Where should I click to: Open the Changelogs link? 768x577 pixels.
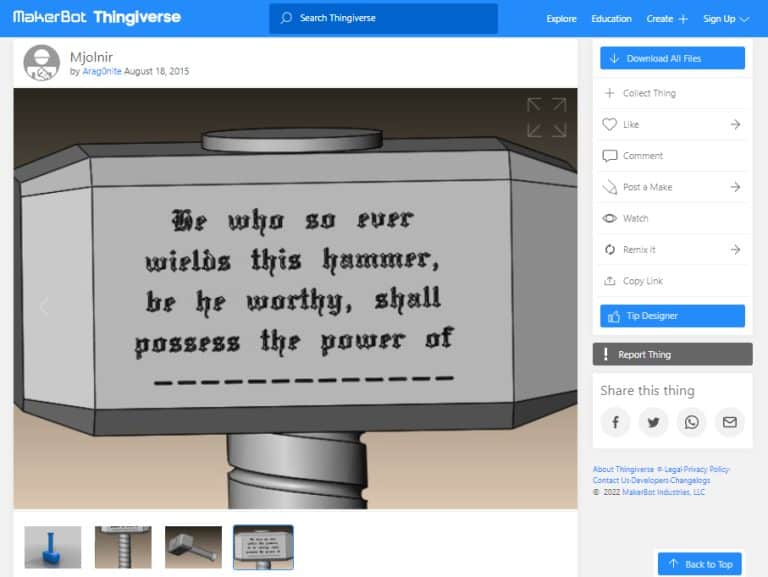(690, 481)
